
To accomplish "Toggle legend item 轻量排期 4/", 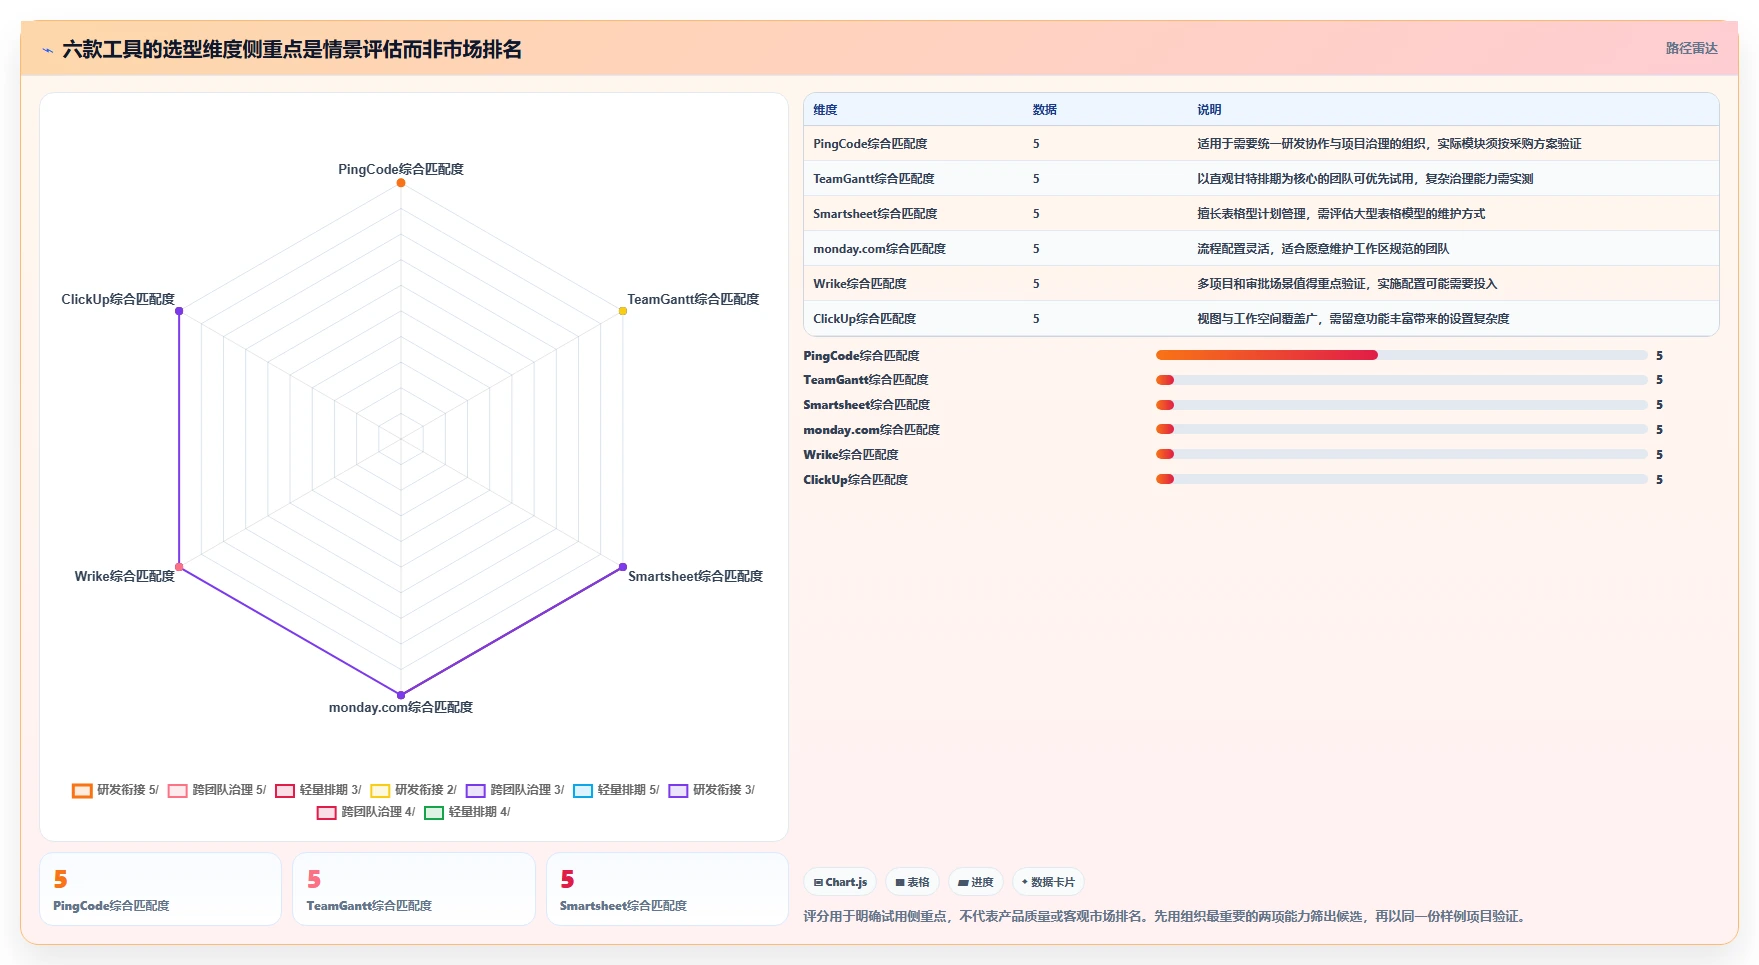I will click(467, 812).
